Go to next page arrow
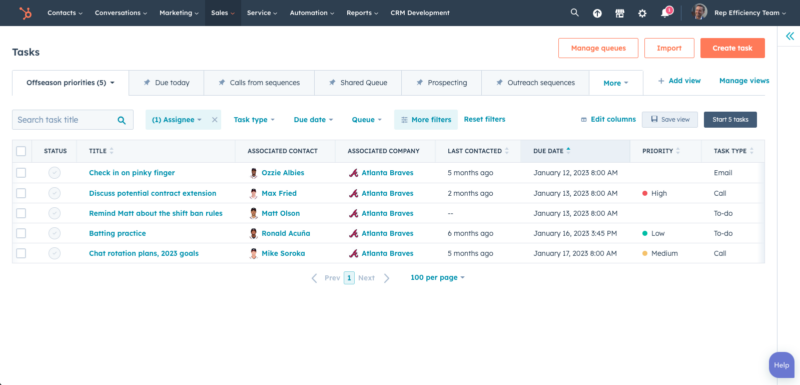This screenshot has height=385, width=800. [x=387, y=278]
